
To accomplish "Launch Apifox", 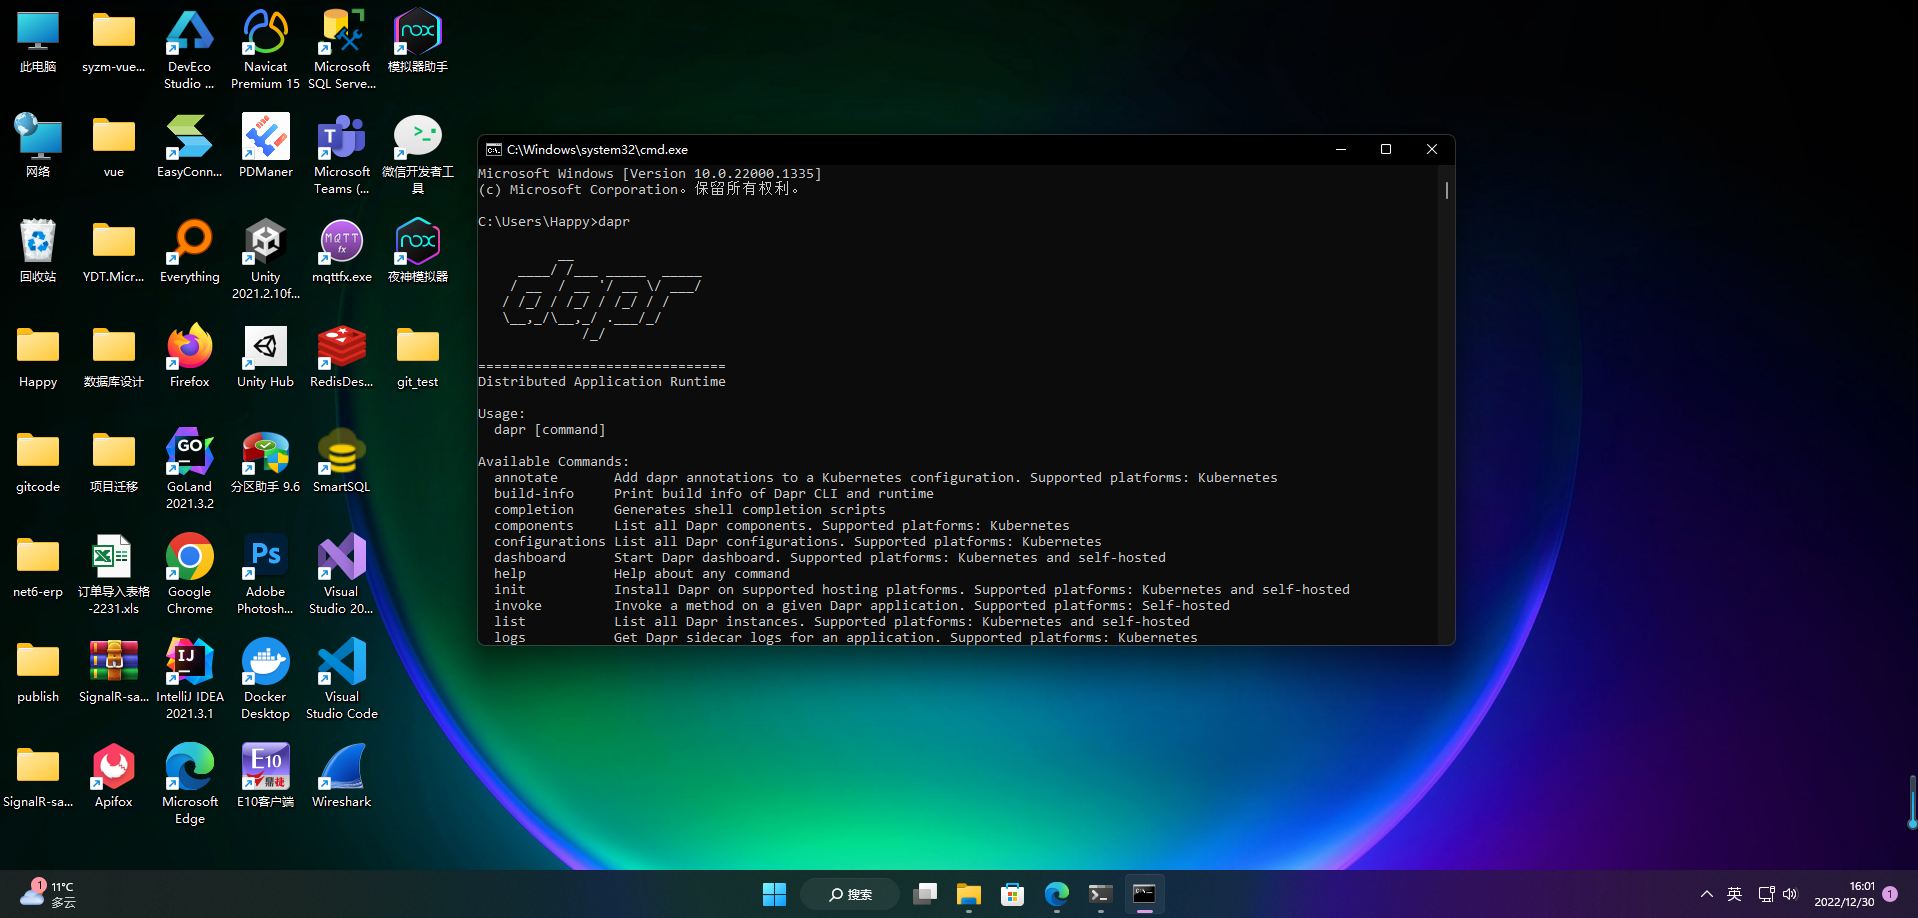I will point(113,767).
